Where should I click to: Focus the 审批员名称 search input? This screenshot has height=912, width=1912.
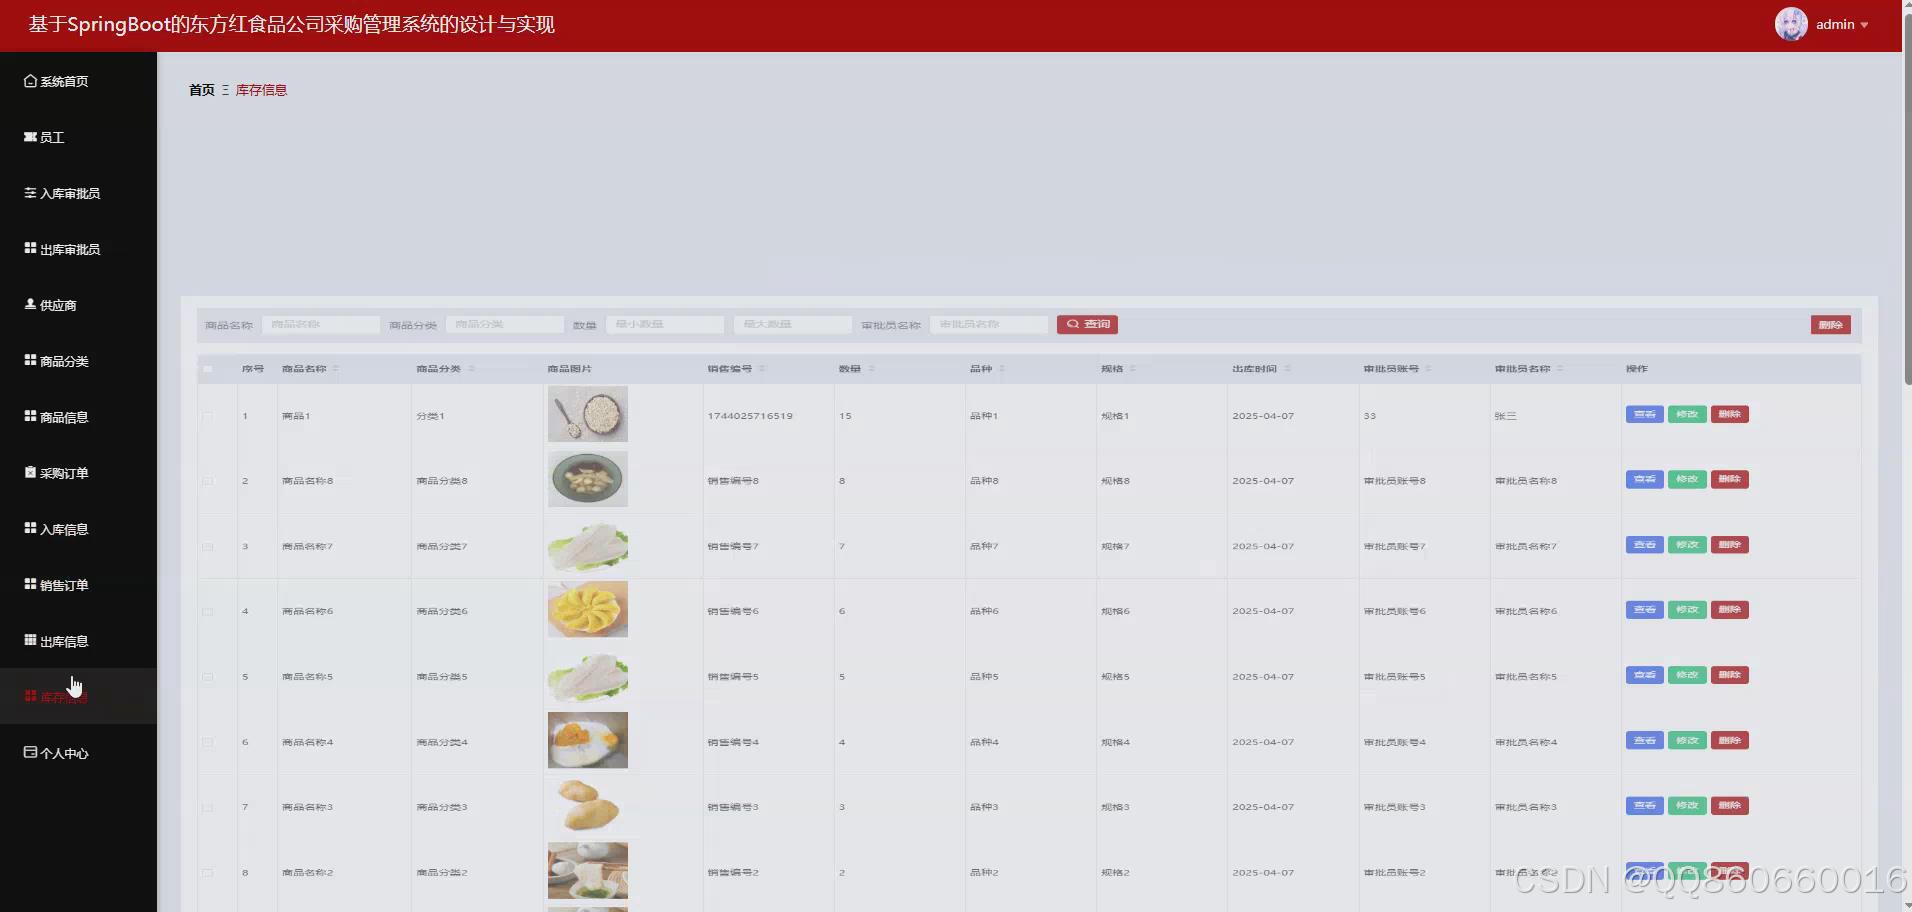989,325
